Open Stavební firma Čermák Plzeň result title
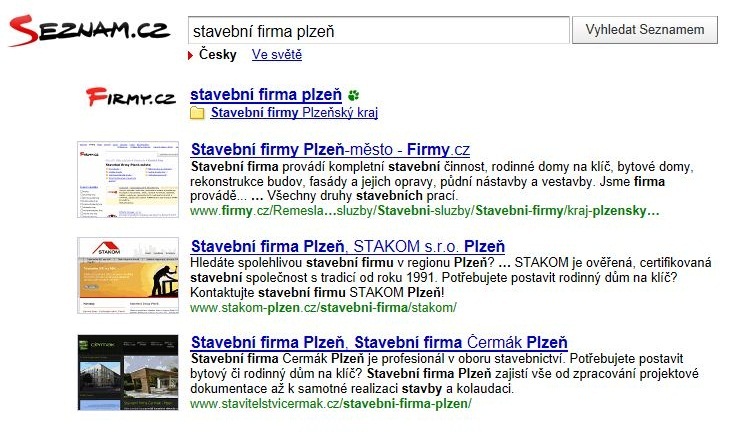730x441 pixels. [379, 342]
